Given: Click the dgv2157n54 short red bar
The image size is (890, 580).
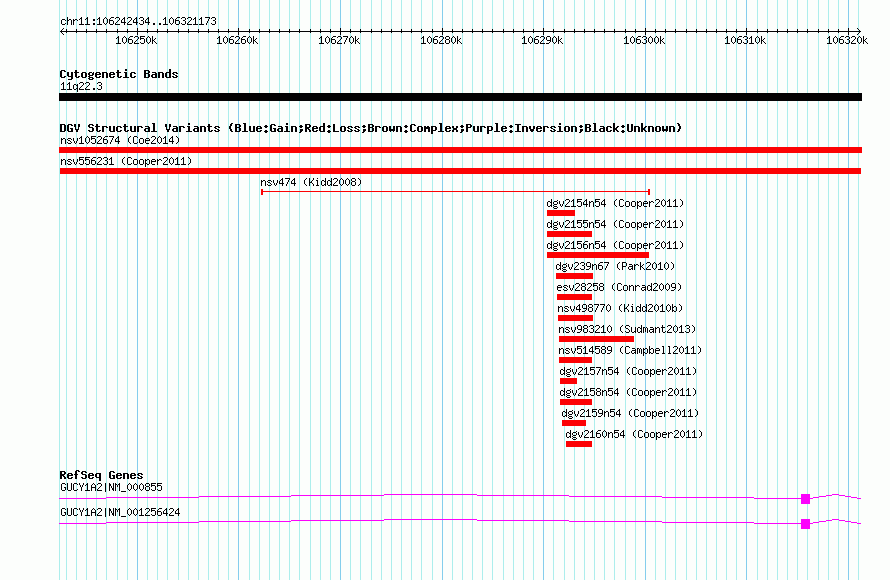Looking at the screenshot, I should [x=568, y=381].
